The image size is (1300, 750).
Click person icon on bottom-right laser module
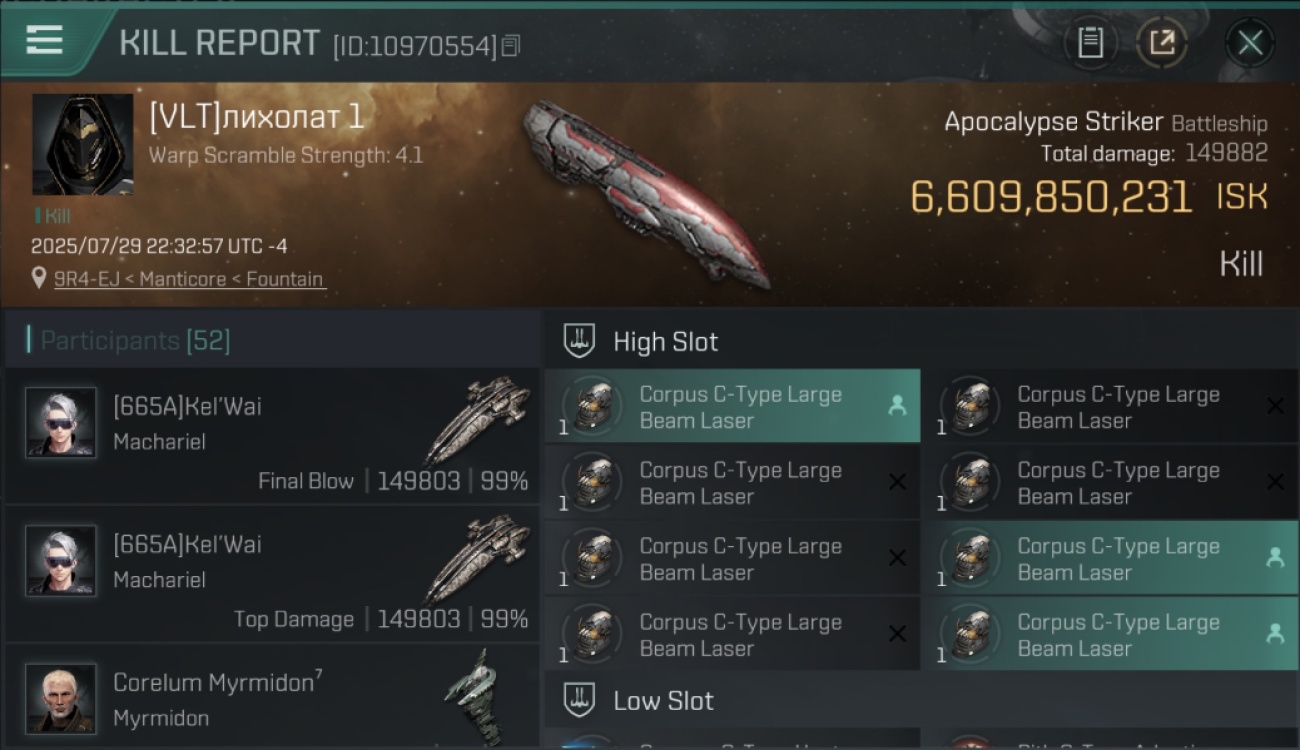pos(1275,634)
